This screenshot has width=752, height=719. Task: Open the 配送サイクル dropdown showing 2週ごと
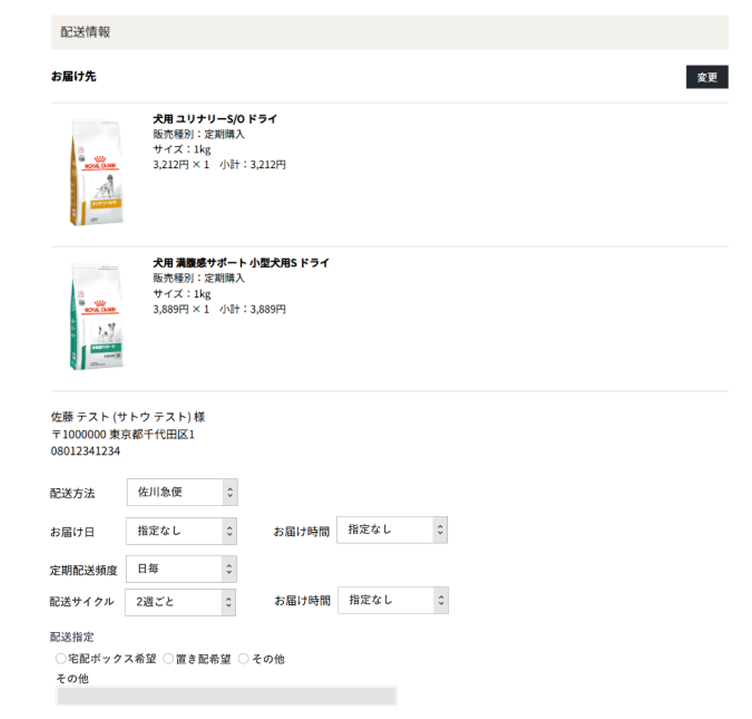[x=182, y=602]
